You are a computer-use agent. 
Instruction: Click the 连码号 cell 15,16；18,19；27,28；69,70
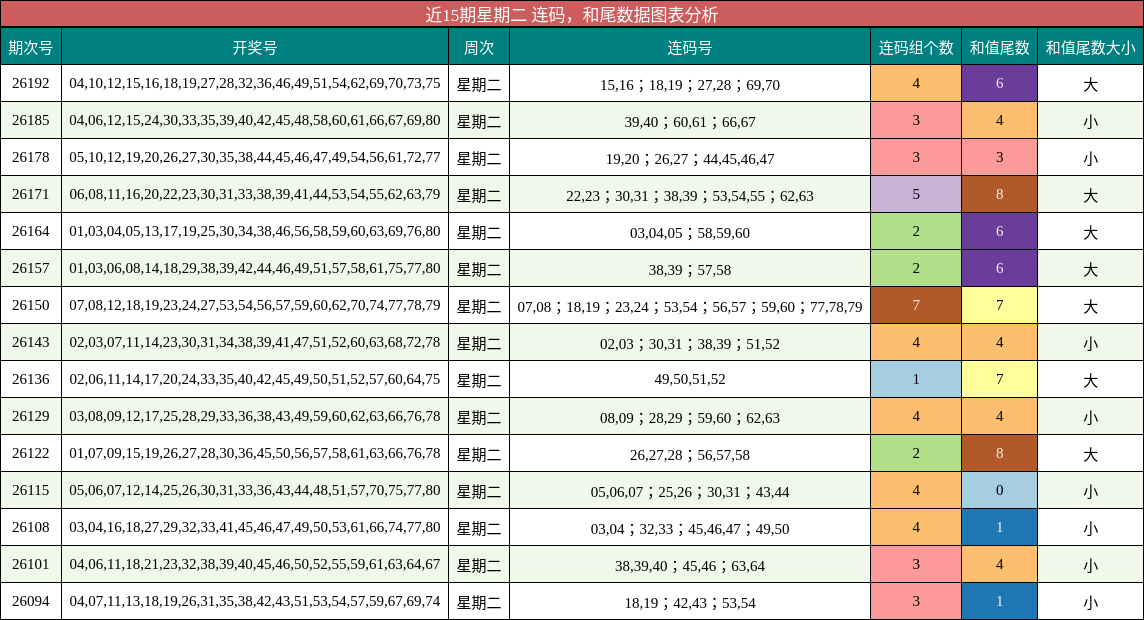tap(689, 85)
